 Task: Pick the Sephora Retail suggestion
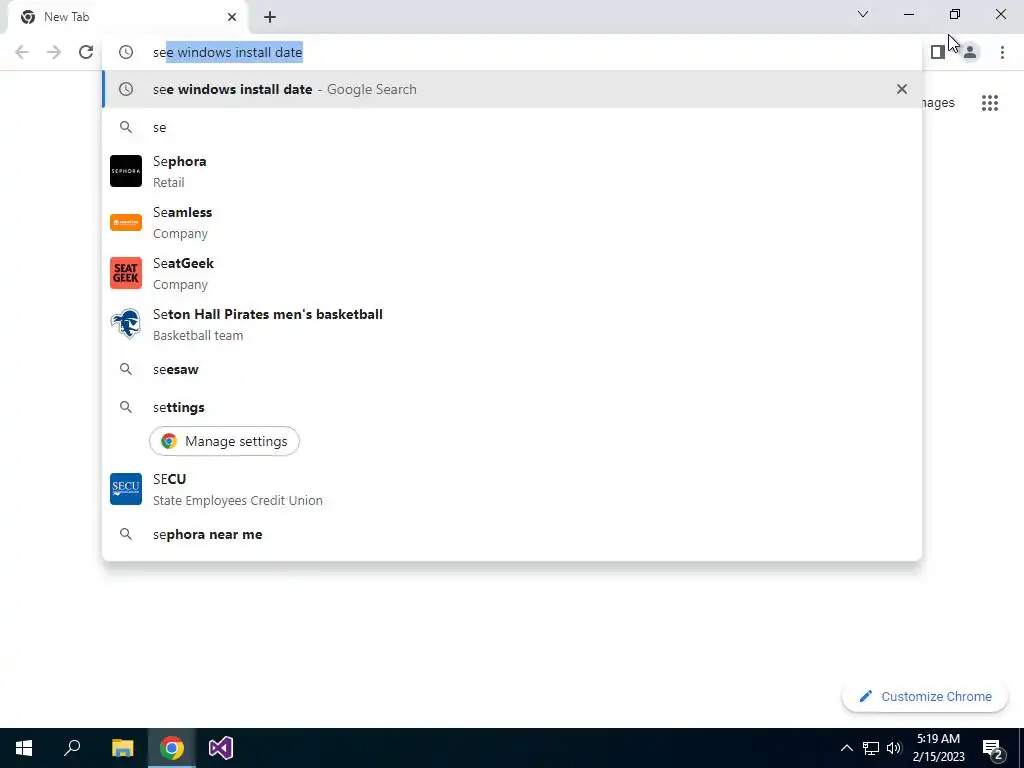click(x=513, y=171)
